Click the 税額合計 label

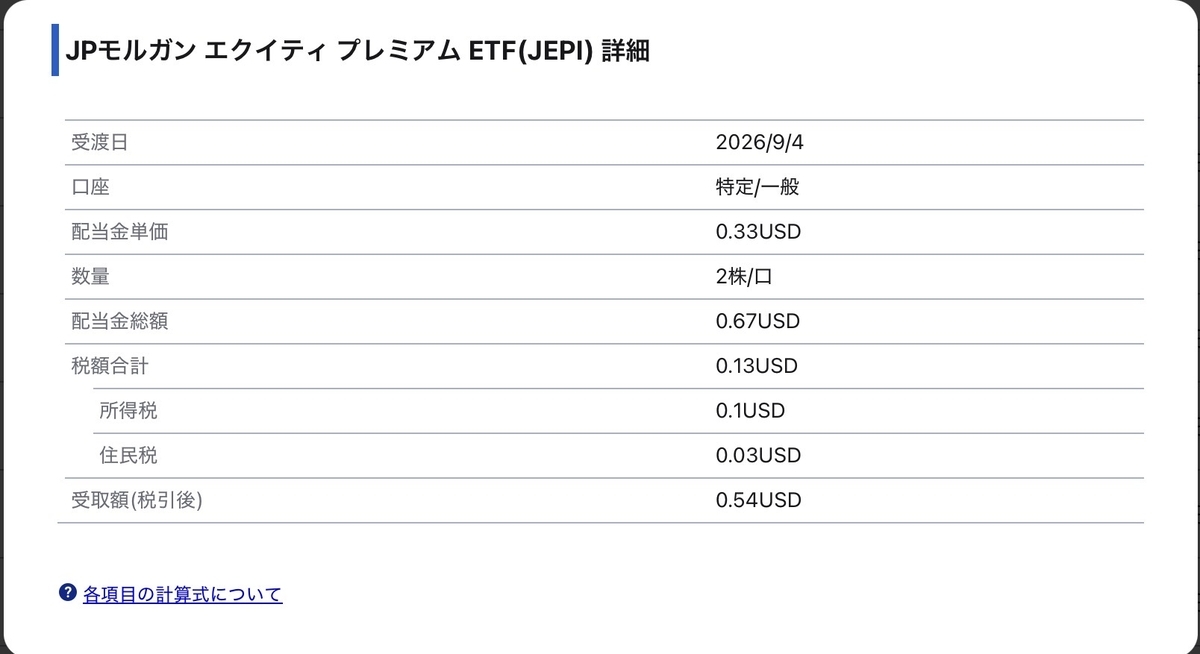tap(109, 366)
